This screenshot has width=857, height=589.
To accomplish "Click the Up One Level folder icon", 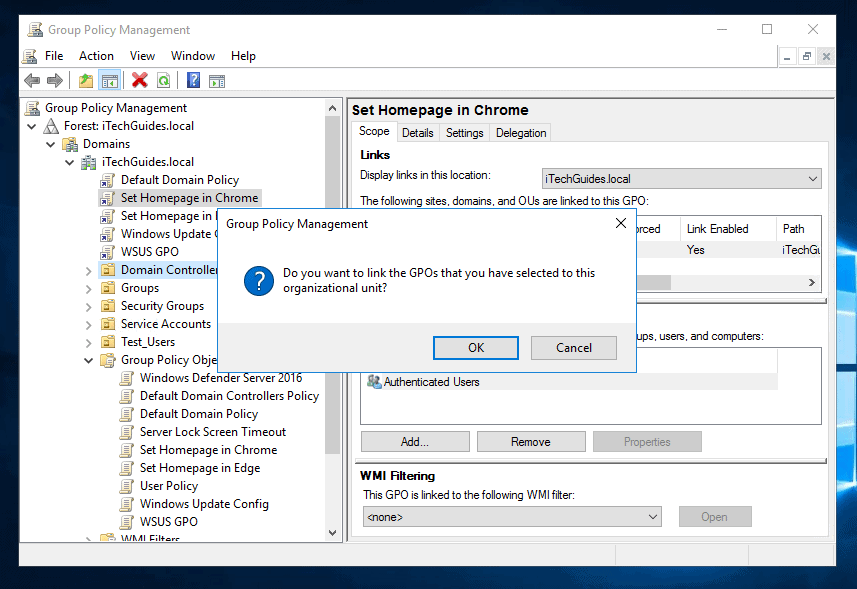I will tap(86, 81).
